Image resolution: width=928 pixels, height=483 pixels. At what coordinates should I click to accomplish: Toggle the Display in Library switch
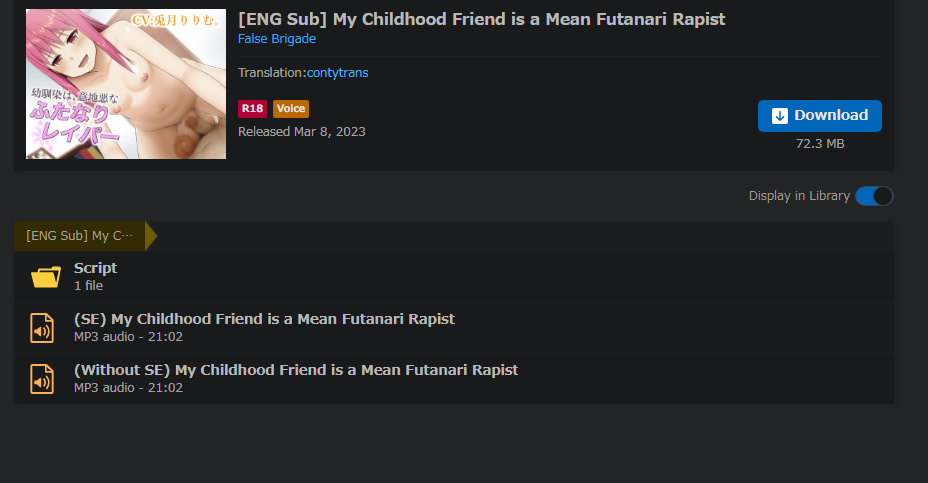[874, 196]
